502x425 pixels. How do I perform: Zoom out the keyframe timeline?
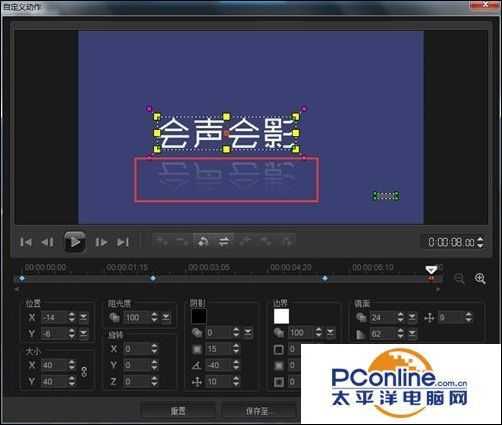[460, 279]
